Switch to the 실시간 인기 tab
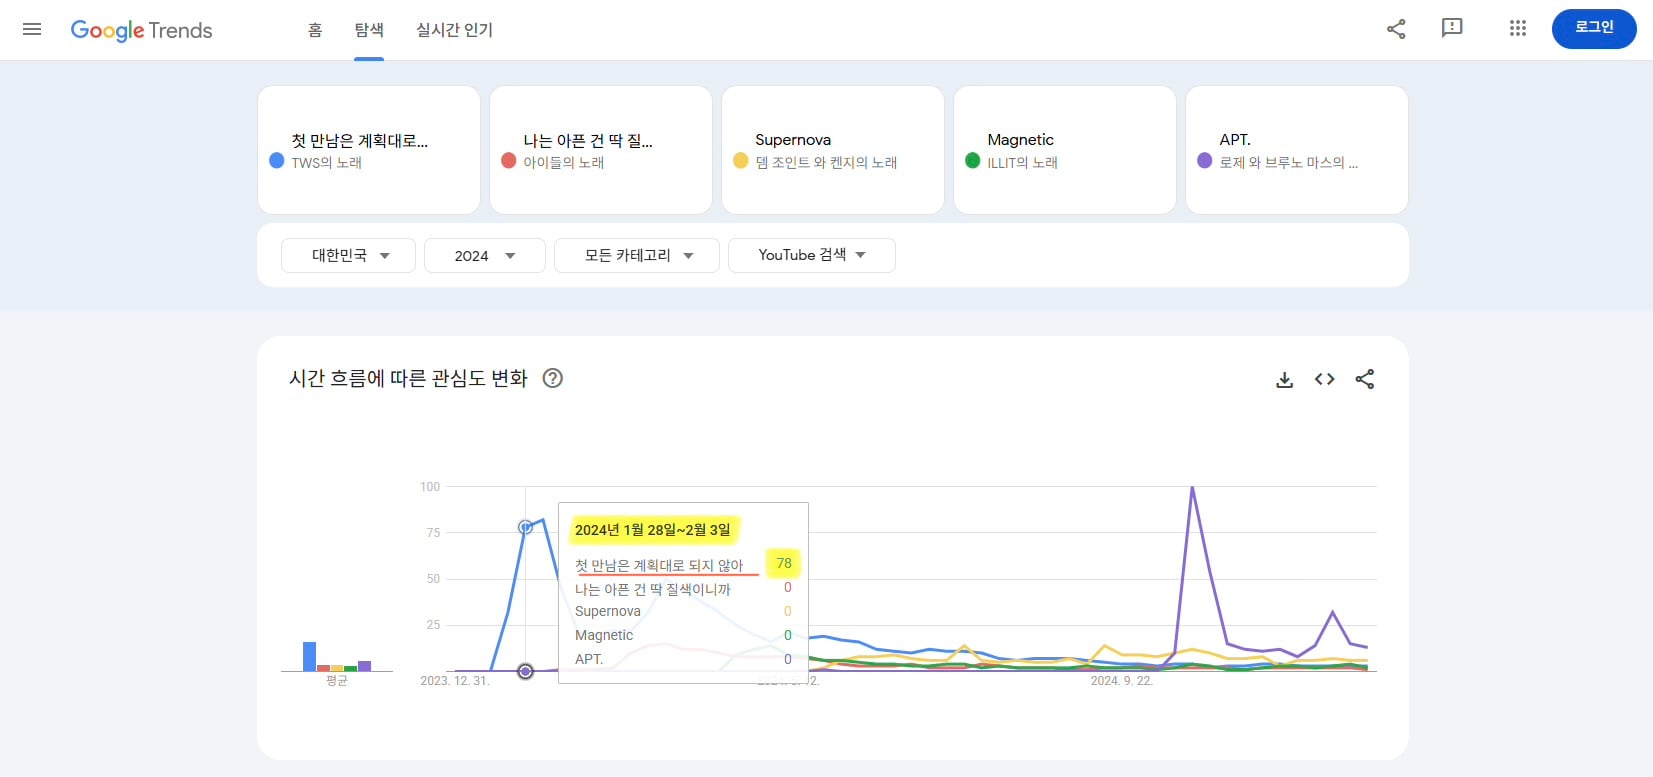Image resolution: width=1653 pixels, height=777 pixels. tap(455, 30)
